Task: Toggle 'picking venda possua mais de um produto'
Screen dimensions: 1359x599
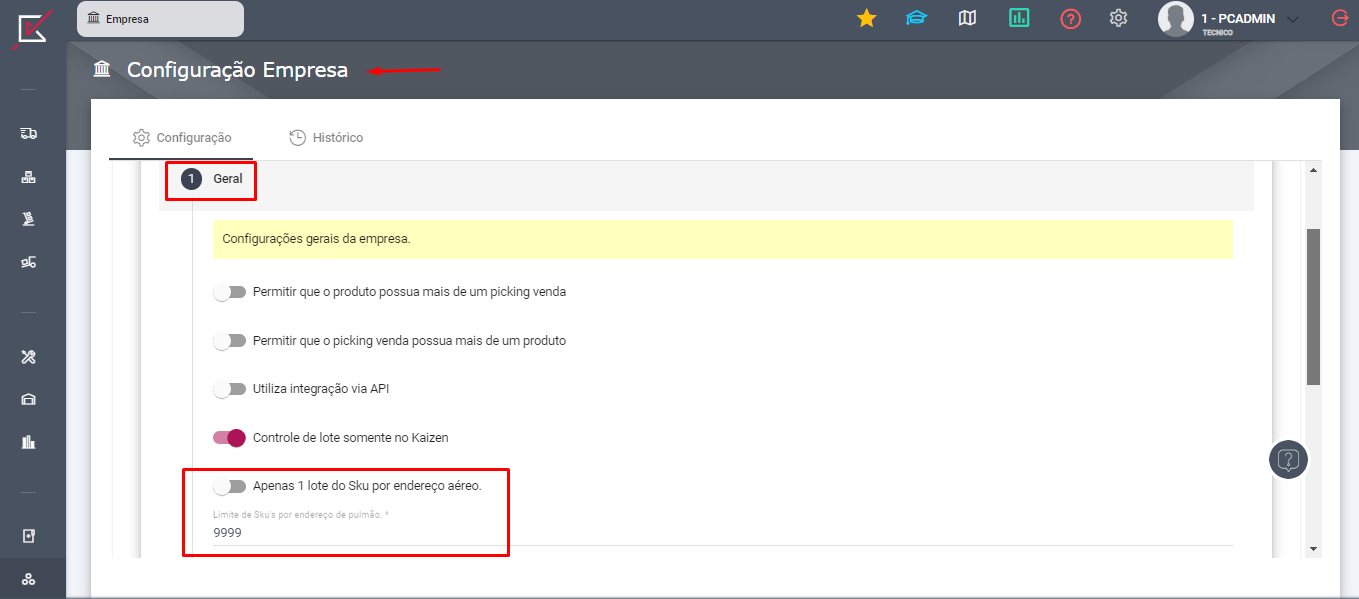Action: (x=230, y=341)
